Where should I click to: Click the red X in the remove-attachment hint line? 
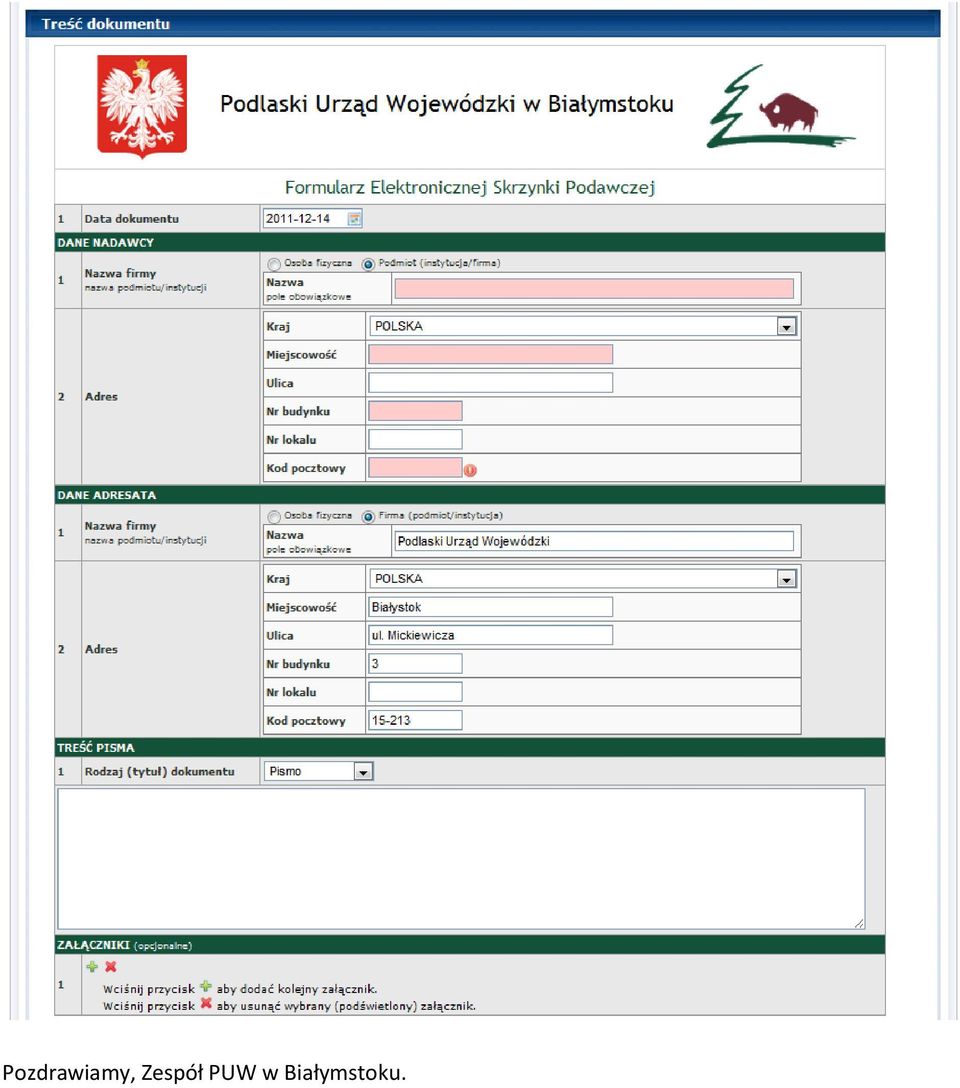pos(206,1003)
